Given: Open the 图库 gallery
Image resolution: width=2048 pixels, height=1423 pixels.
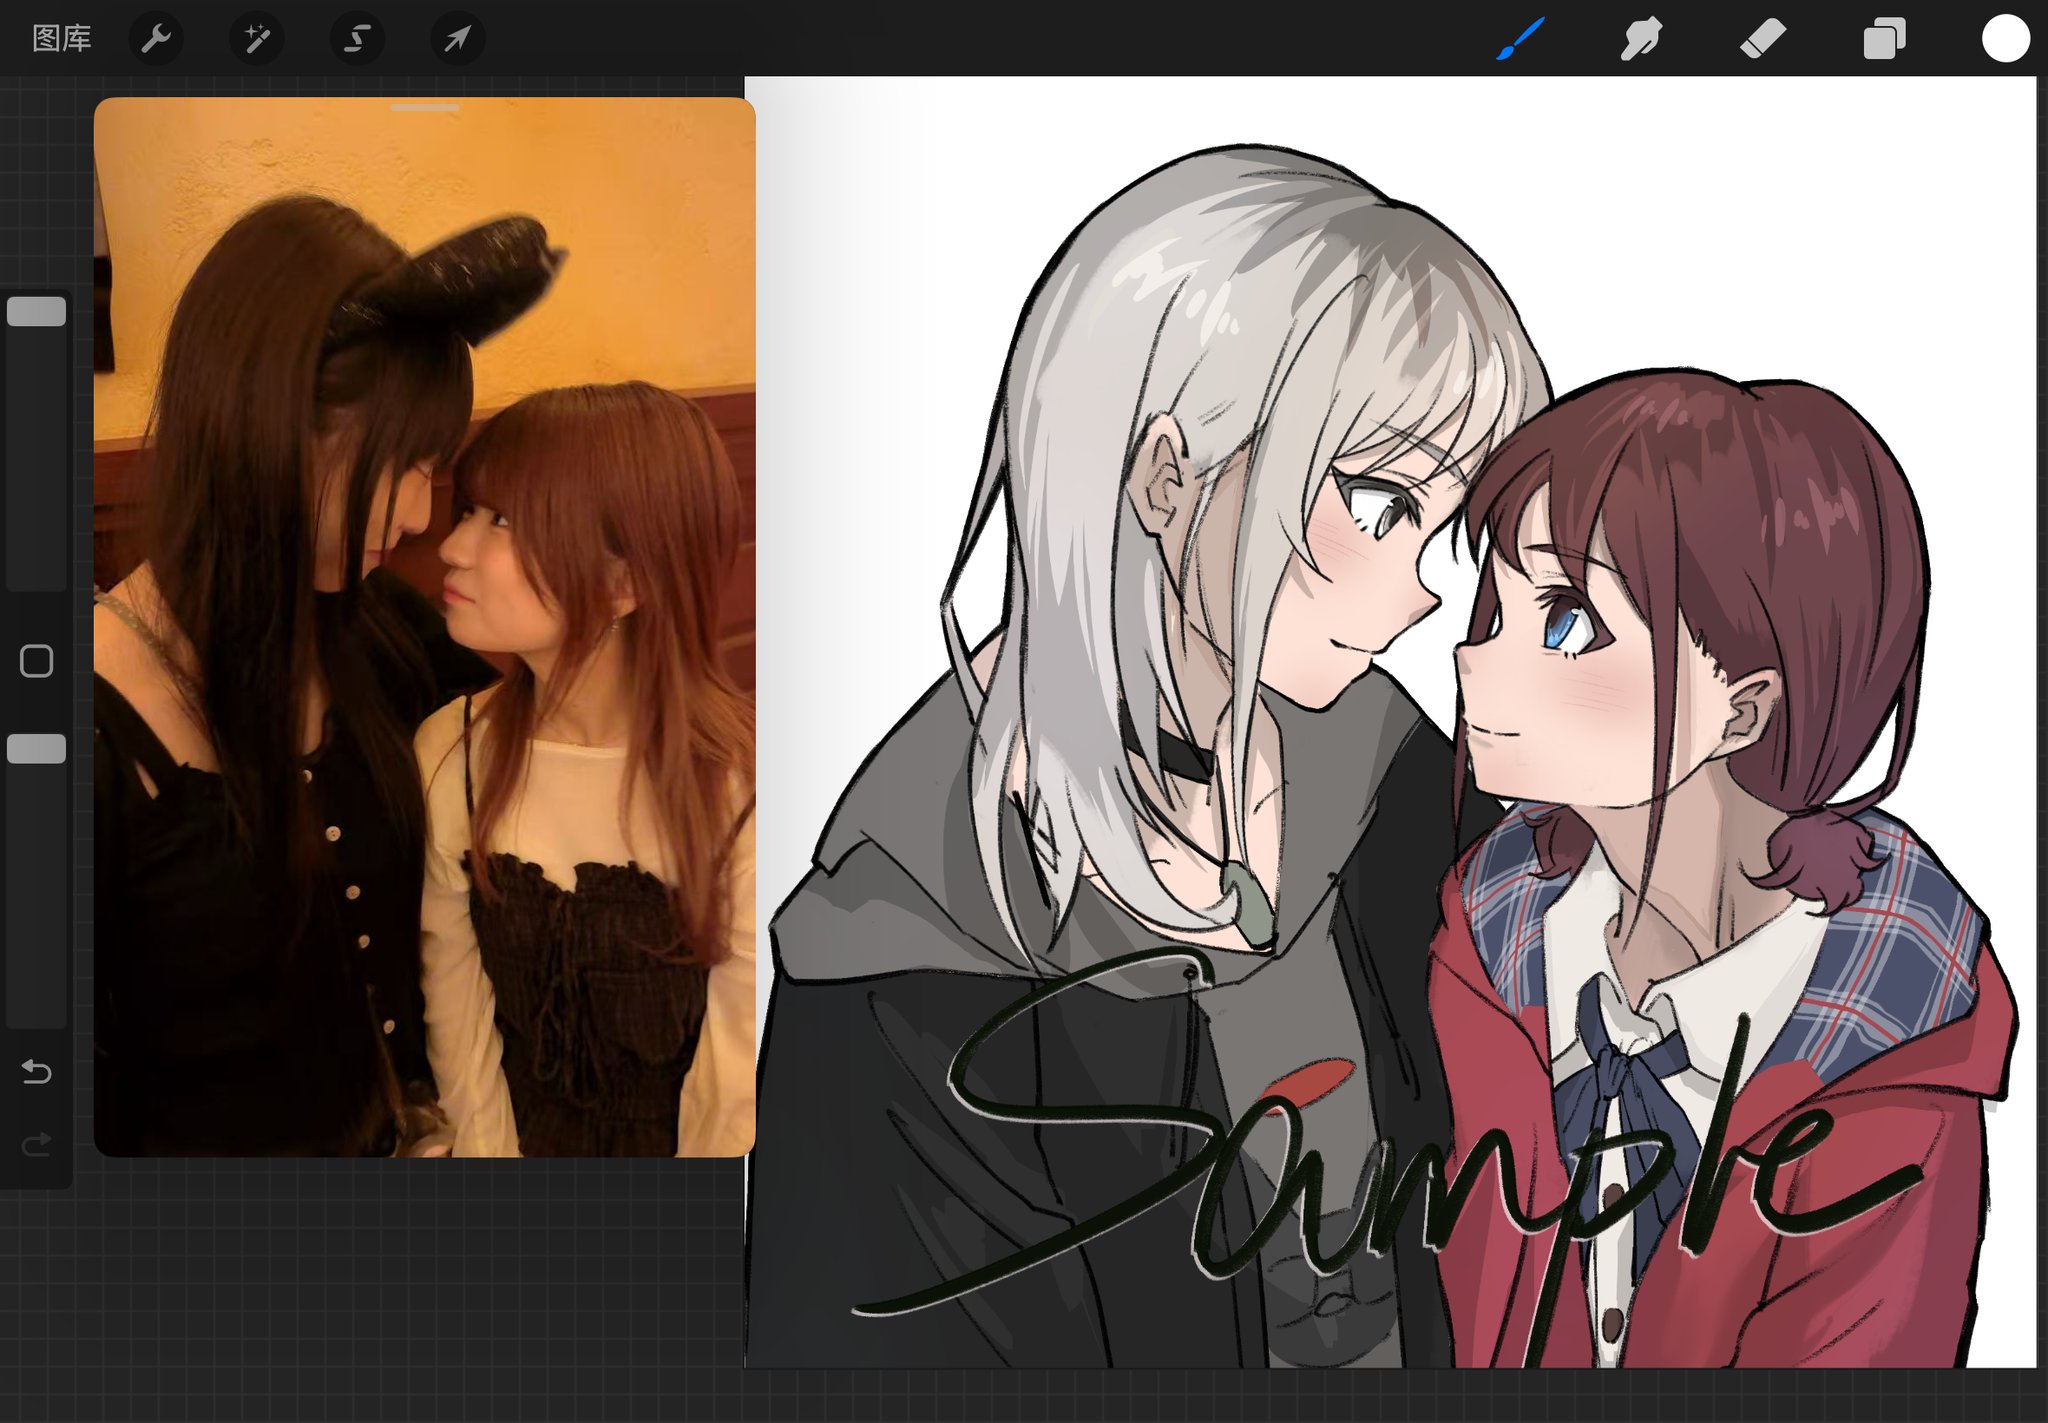Looking at the screenshot, I should 61,39.
